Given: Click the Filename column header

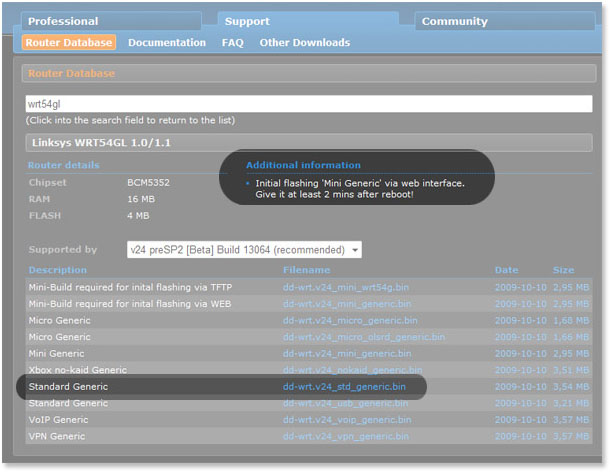Looking at the screenshot, I should coord(306,270).
